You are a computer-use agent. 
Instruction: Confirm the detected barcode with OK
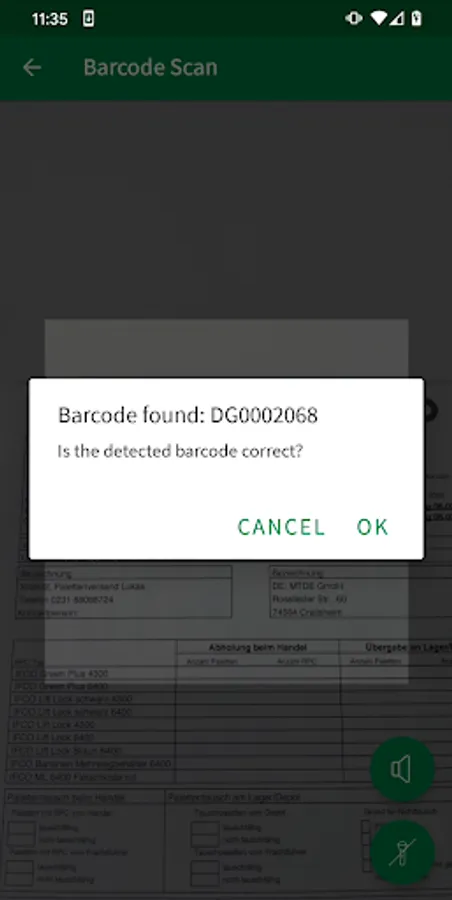point(372,527)
